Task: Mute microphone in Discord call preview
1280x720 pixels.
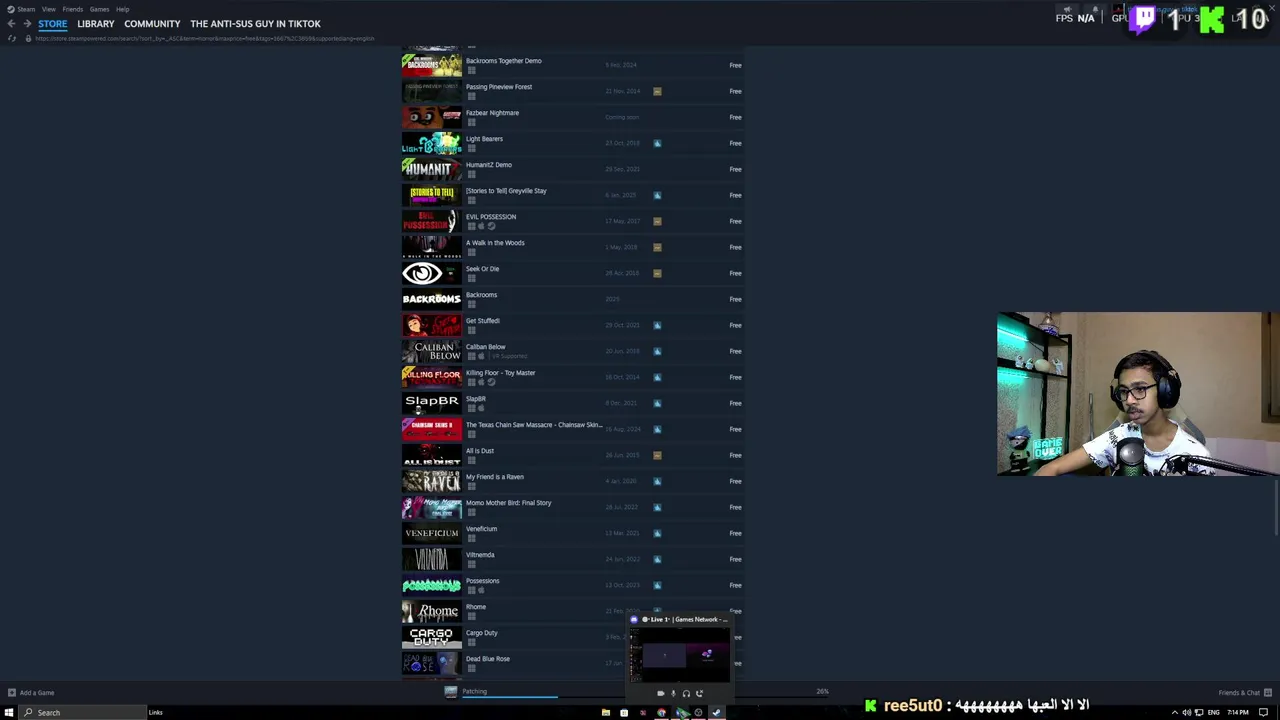Action: pos(673,693)
